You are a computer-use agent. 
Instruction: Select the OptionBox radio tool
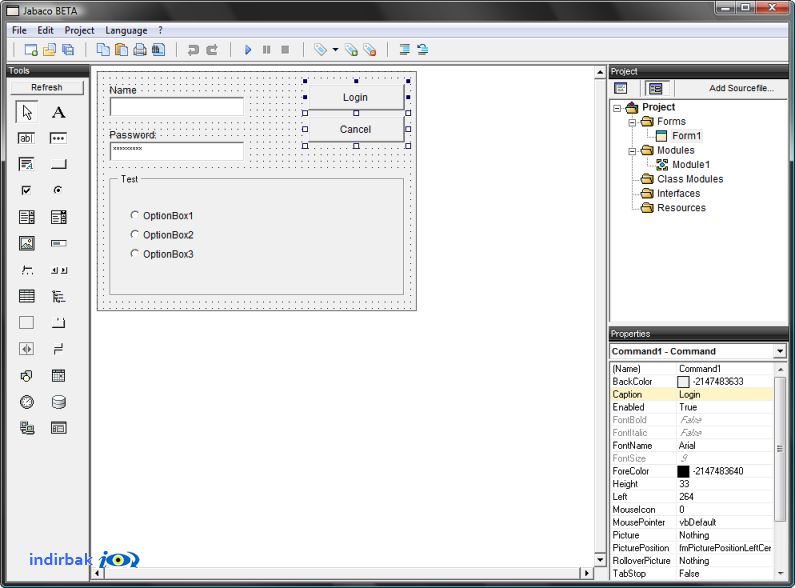pyautogui.click(x=58, y=190)
